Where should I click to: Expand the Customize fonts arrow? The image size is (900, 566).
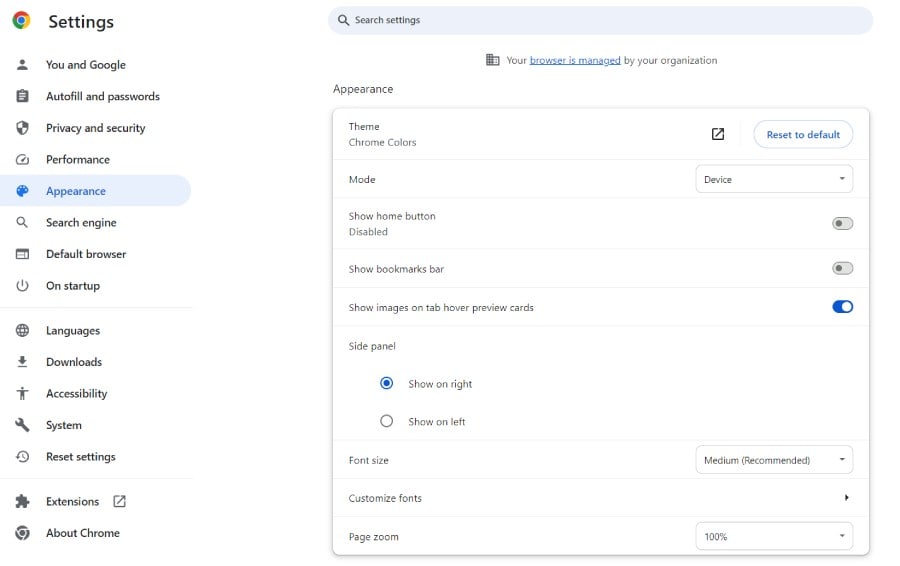coord(847,498)
